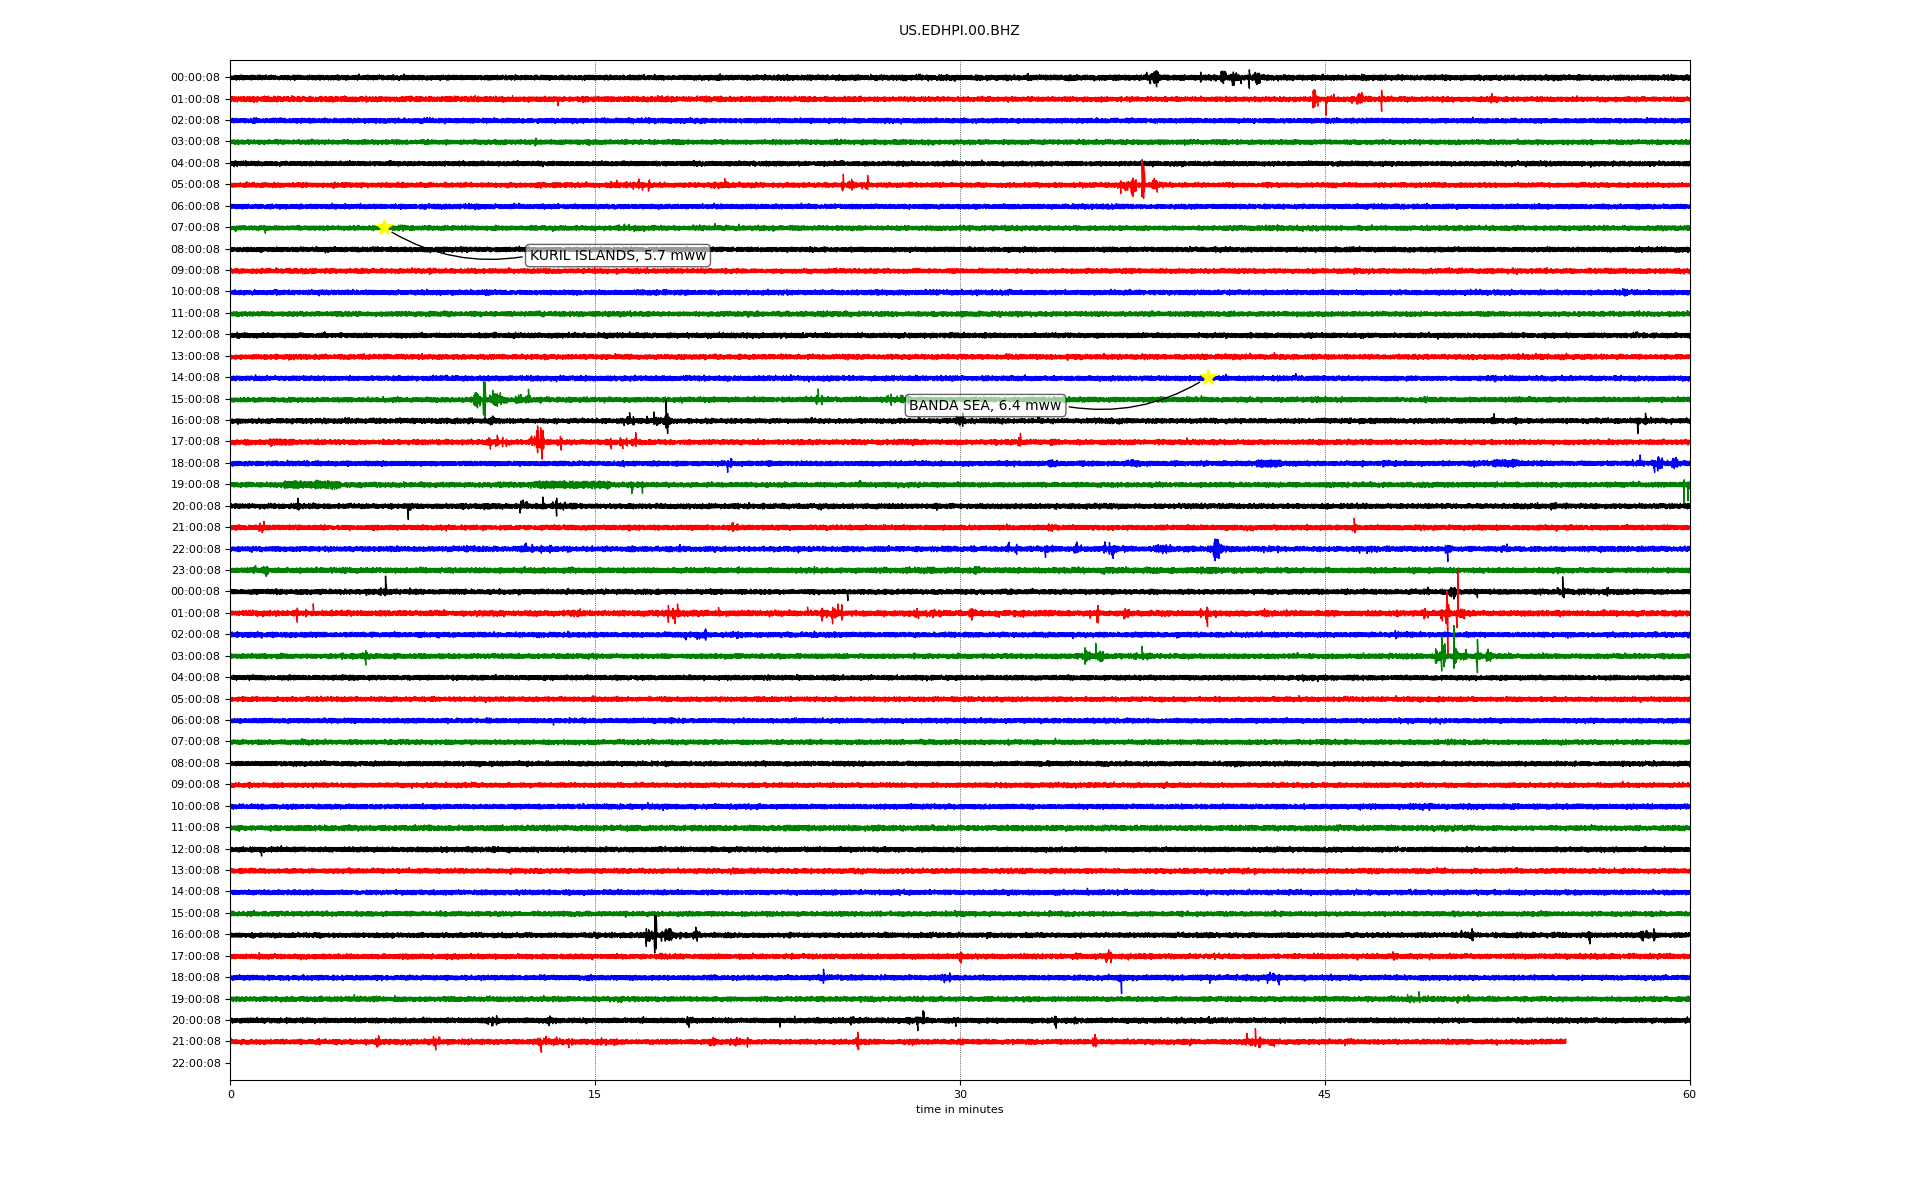Viewport: 1920px width, 1200px height.
Task: Select the BANDA SEA, 6.4 mww annotation box
Action: [x=984, y=405]
